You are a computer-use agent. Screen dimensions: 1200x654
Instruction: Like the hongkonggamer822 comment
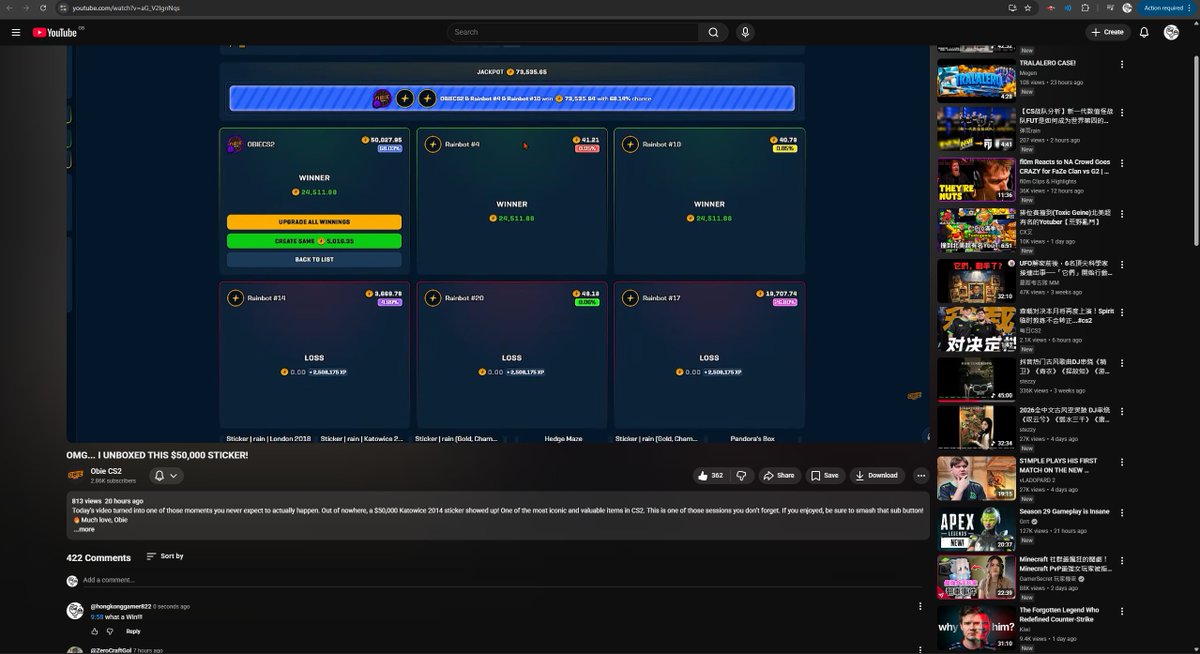pos(95,631)
